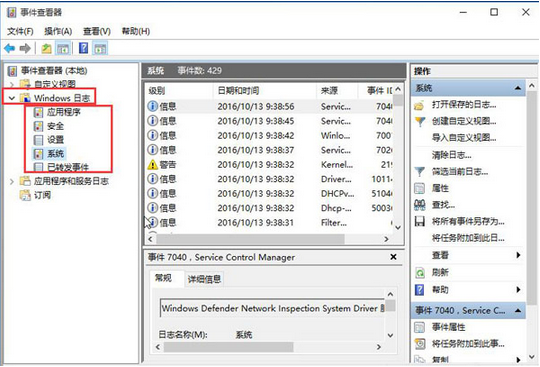Open 属性 in the actions pane
The width and height of the screenshot is (540, 367).
440,188
